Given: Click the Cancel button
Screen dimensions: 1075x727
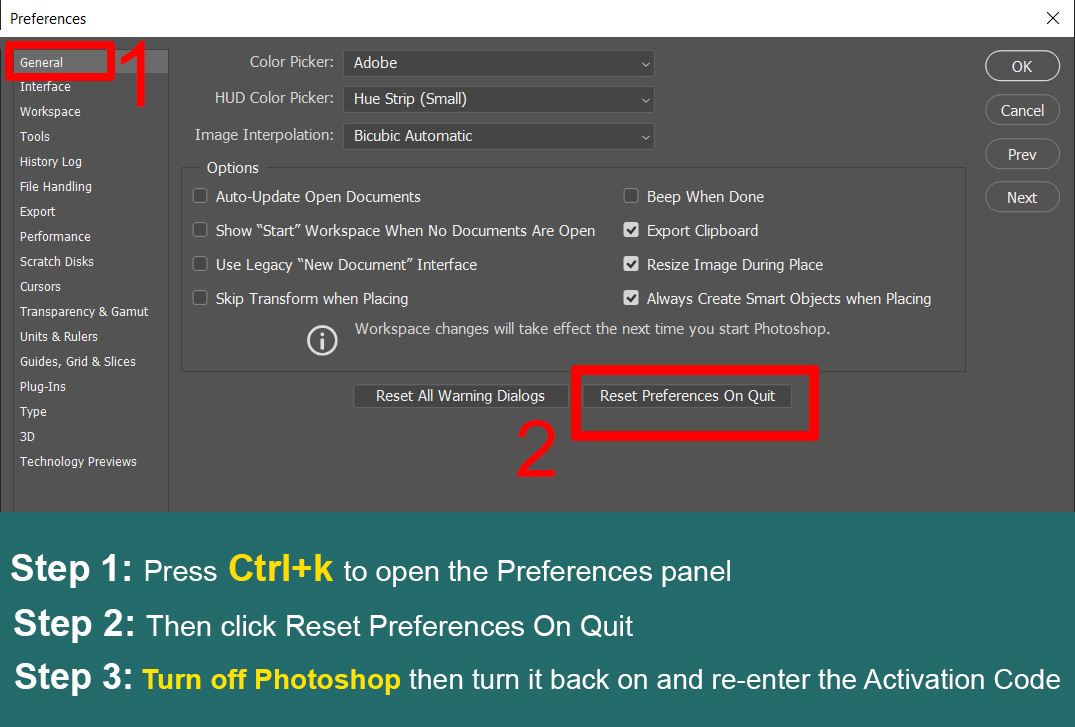Looking at the screenshot, I should (1021, 111).
